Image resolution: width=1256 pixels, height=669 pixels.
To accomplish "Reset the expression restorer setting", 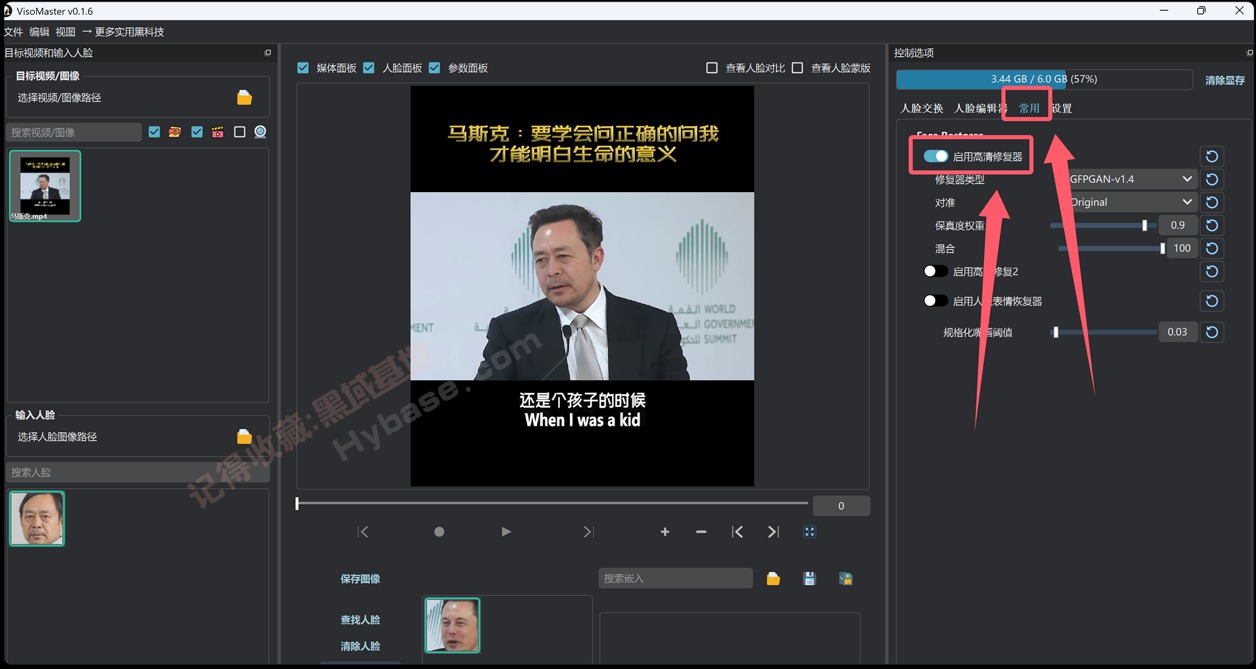I will point(1212,301).
